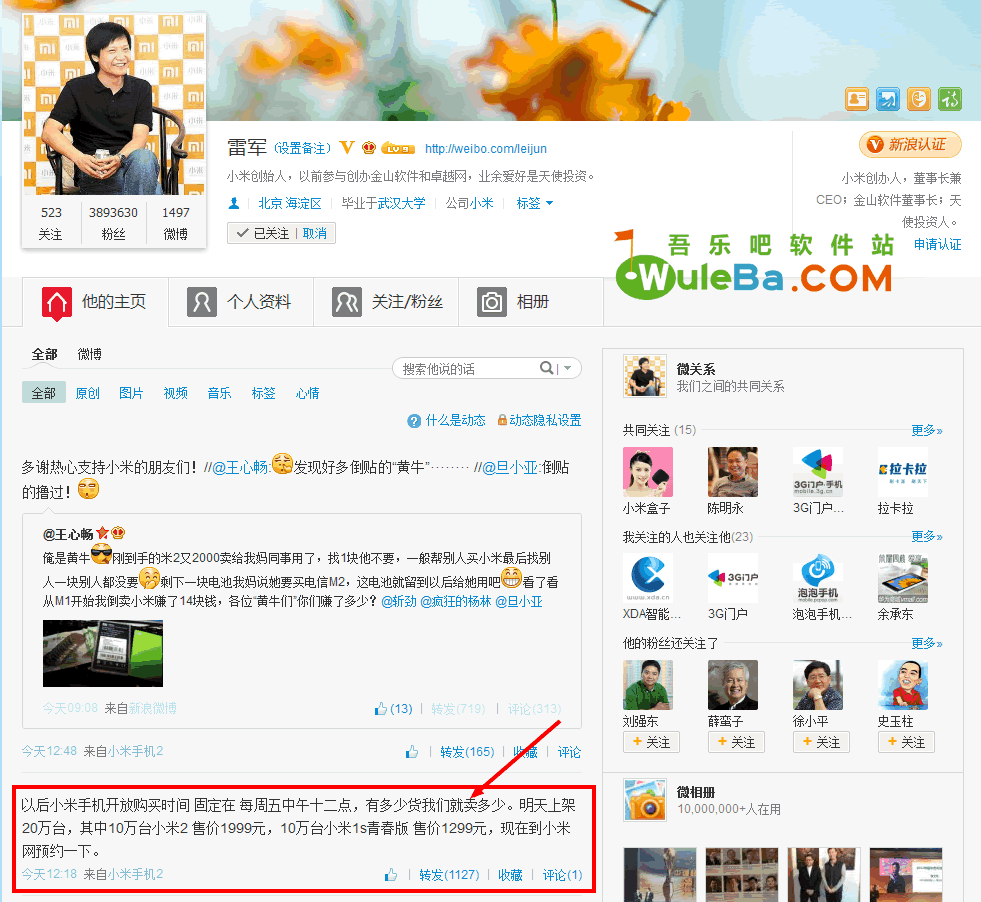Viewport: 981px width, 902px height.
Task: Click the @旦小亚 mention in the quoted post
Action: (x=519, y=602)
